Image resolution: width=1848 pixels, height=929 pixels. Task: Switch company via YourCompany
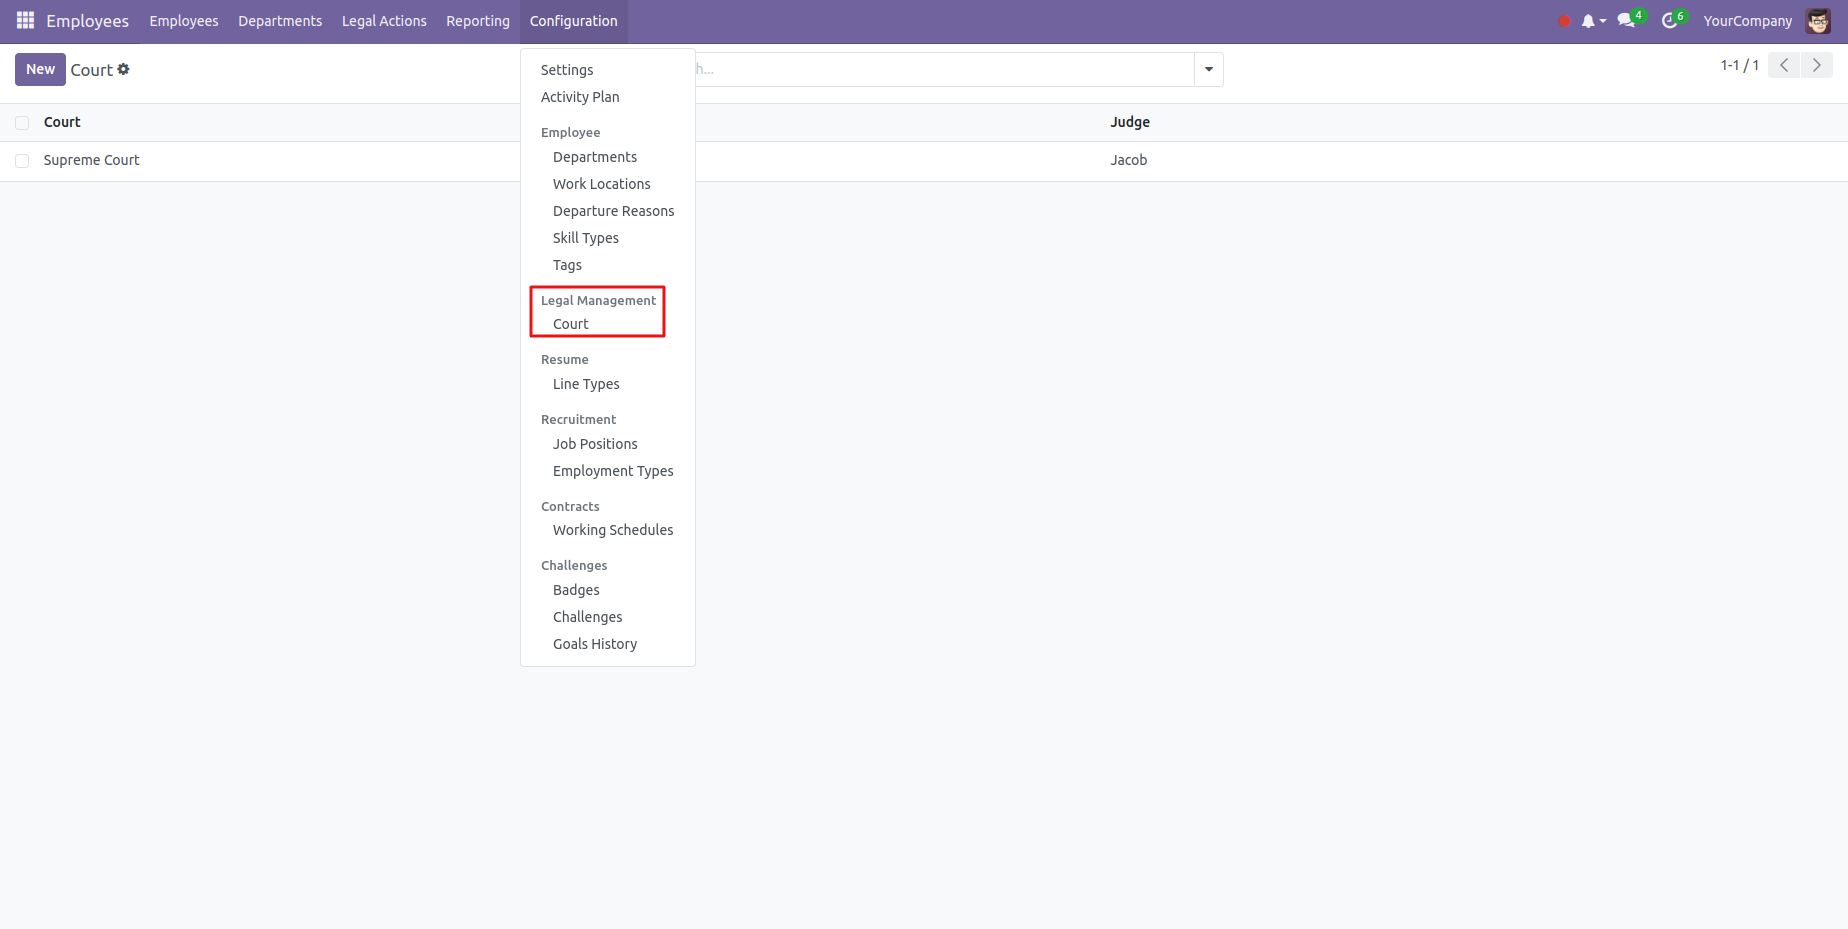click(x=1747, y=21)
